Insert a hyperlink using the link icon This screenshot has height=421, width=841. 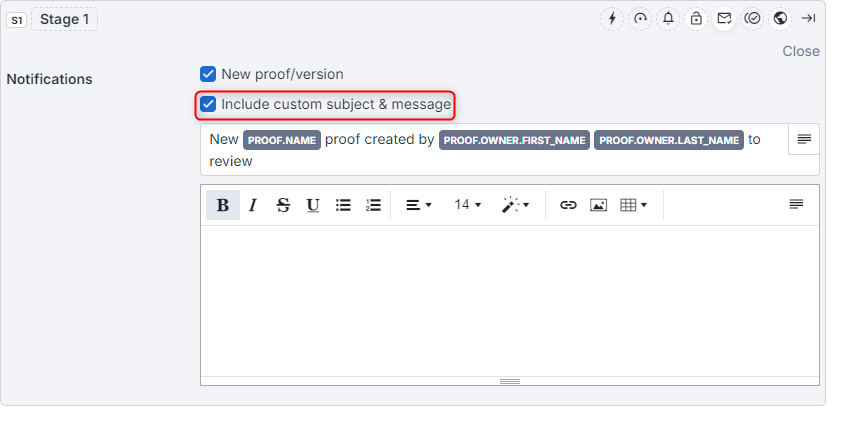point(568,205)
